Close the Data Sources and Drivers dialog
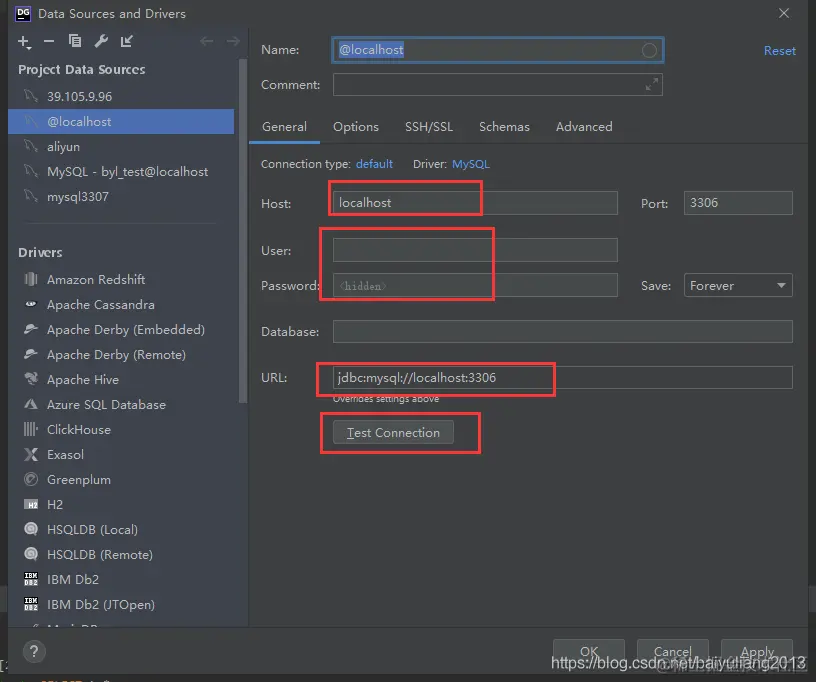 click(784, 13)
